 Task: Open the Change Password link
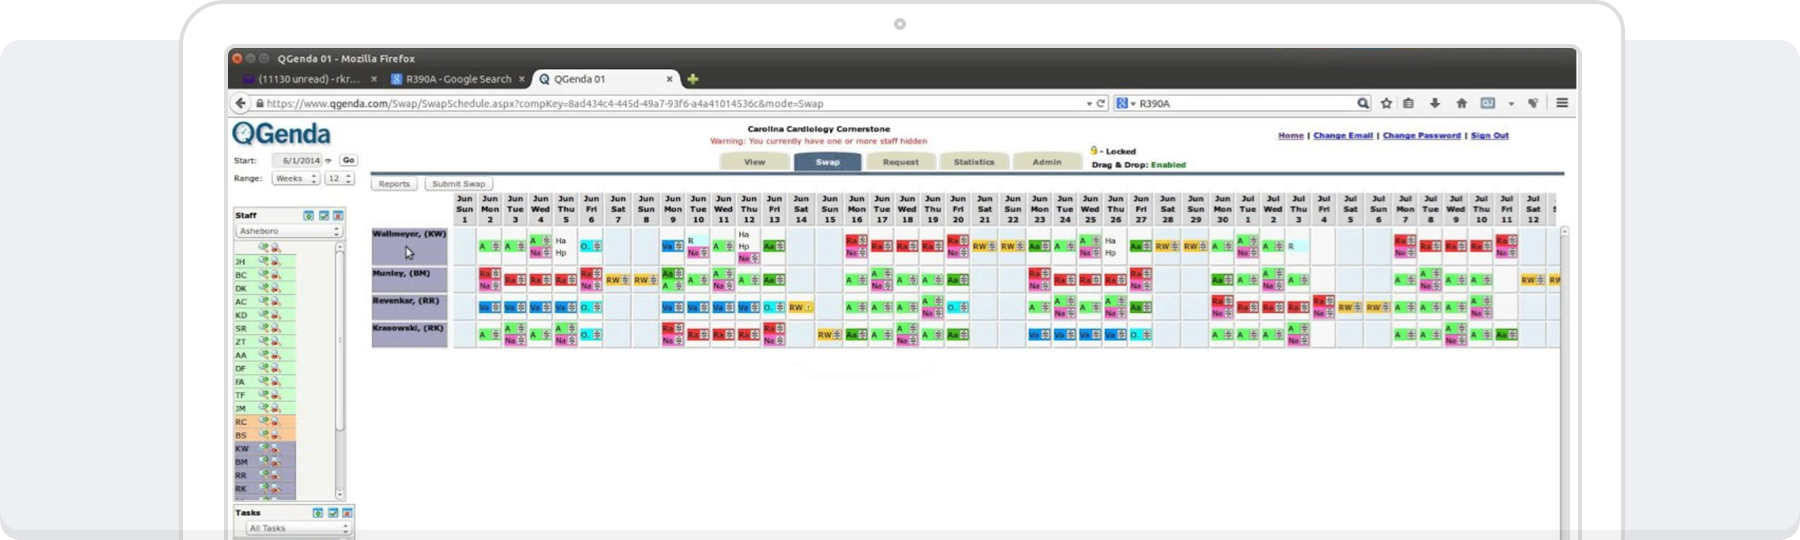tap(1421, 135)
